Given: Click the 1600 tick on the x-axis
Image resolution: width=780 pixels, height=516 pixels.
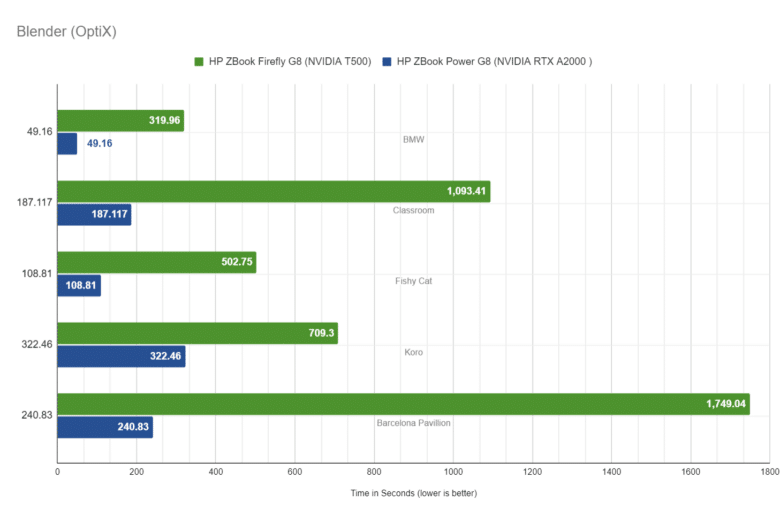Looking at the screenshot, I should click(x=690, y=472).
